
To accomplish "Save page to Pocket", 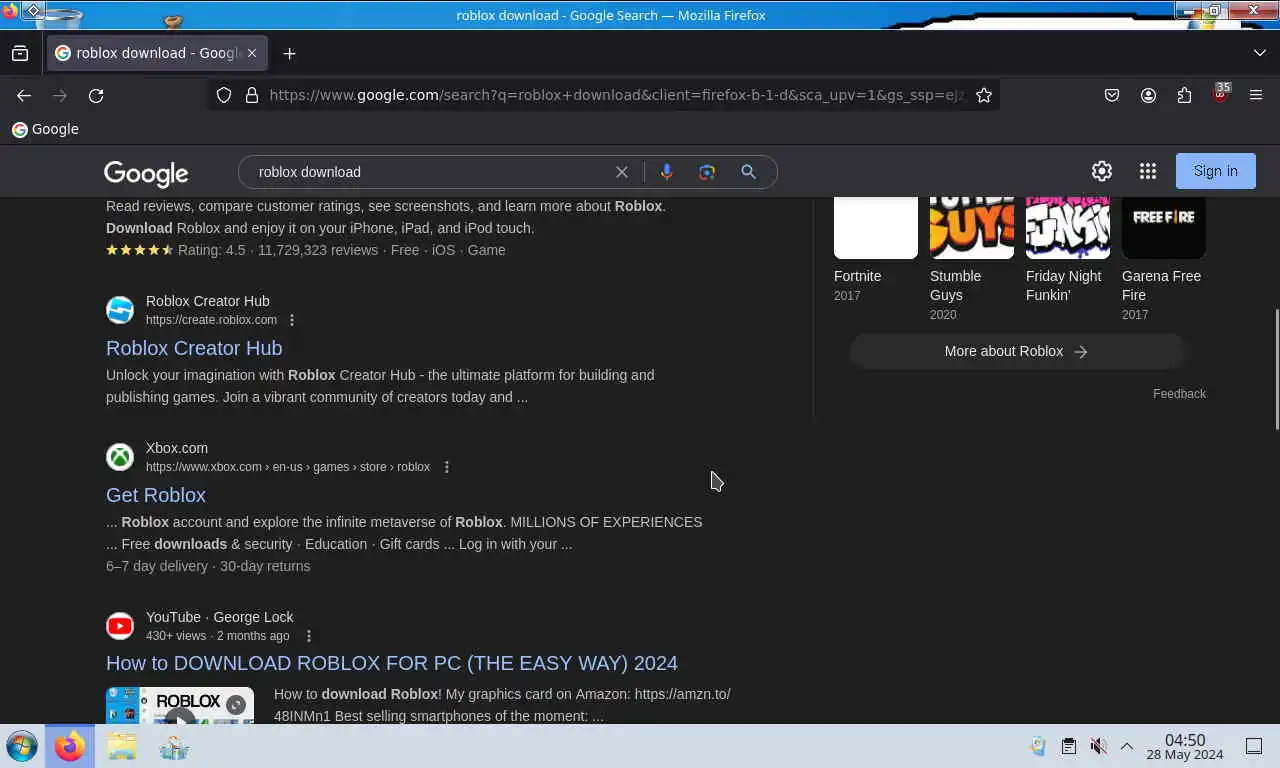I will point(1112,95).
